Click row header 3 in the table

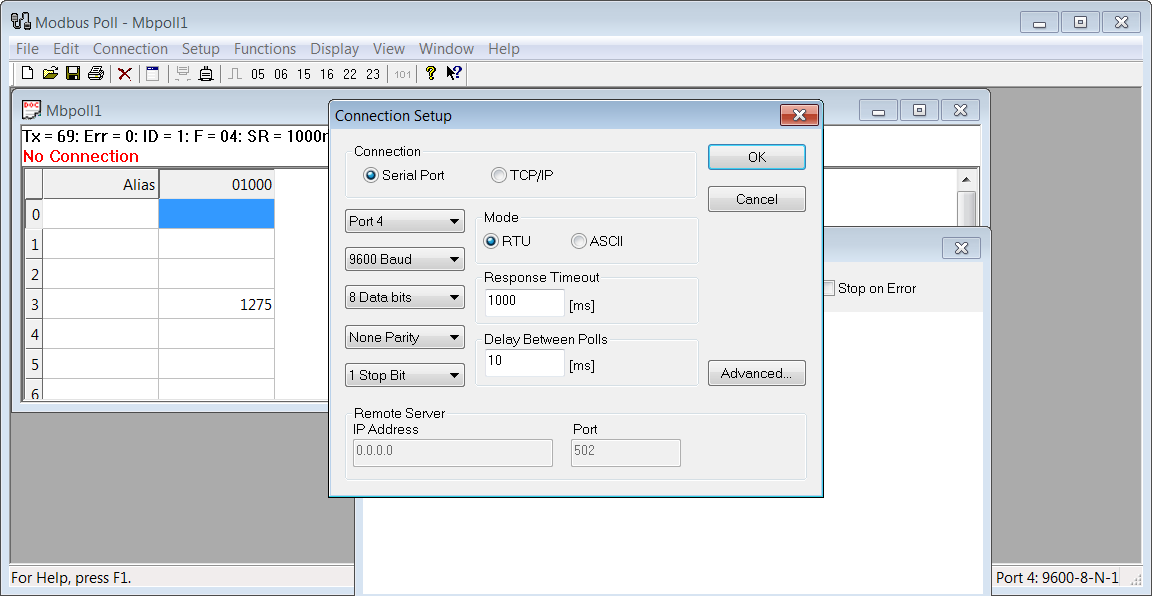34,304
